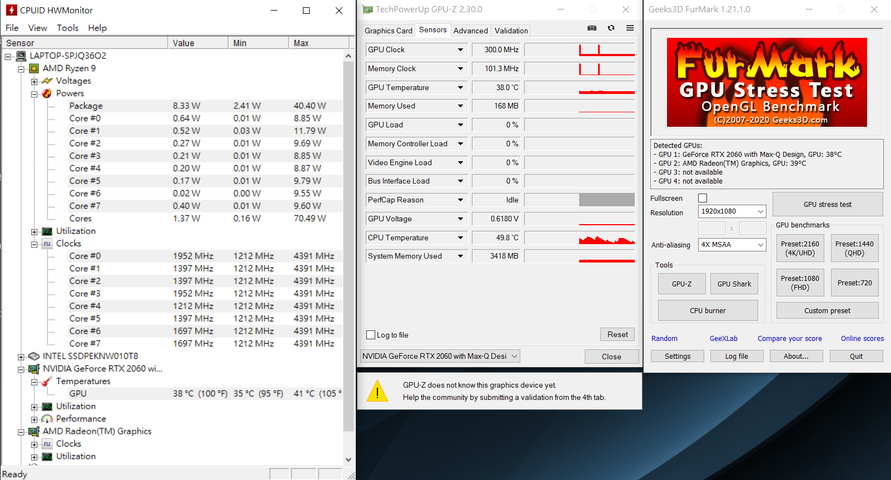This screenshot has height=480, width=891.
Task: Tick the Log to file checkbox
Action: (370, 335)
